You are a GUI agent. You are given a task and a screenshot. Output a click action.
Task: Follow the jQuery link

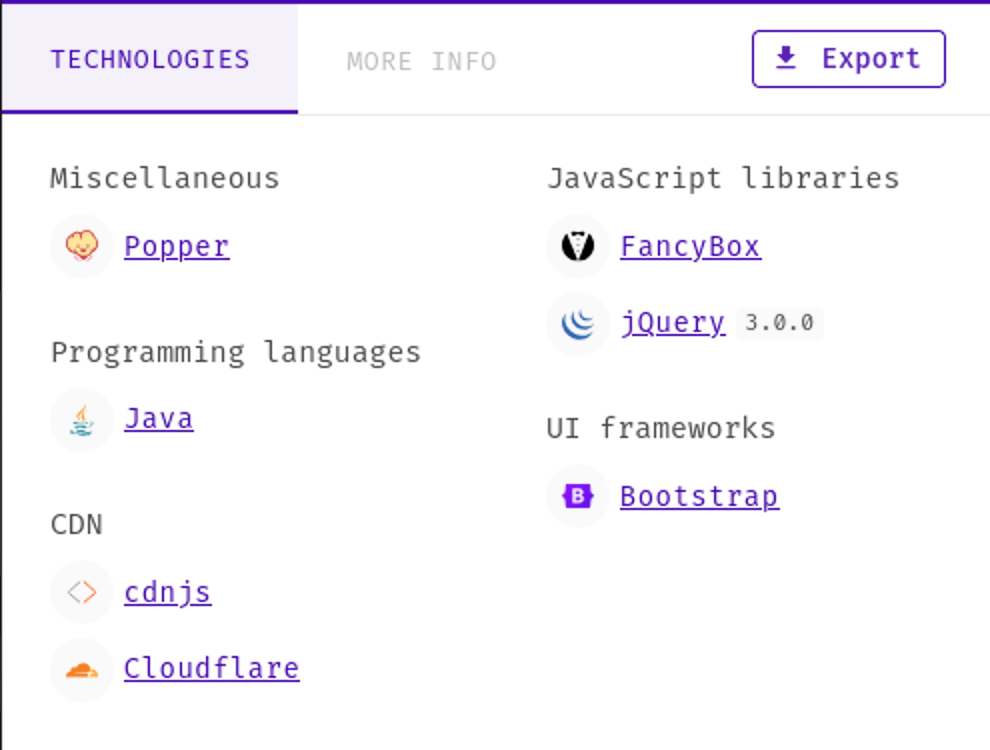[x=673, y=323]
